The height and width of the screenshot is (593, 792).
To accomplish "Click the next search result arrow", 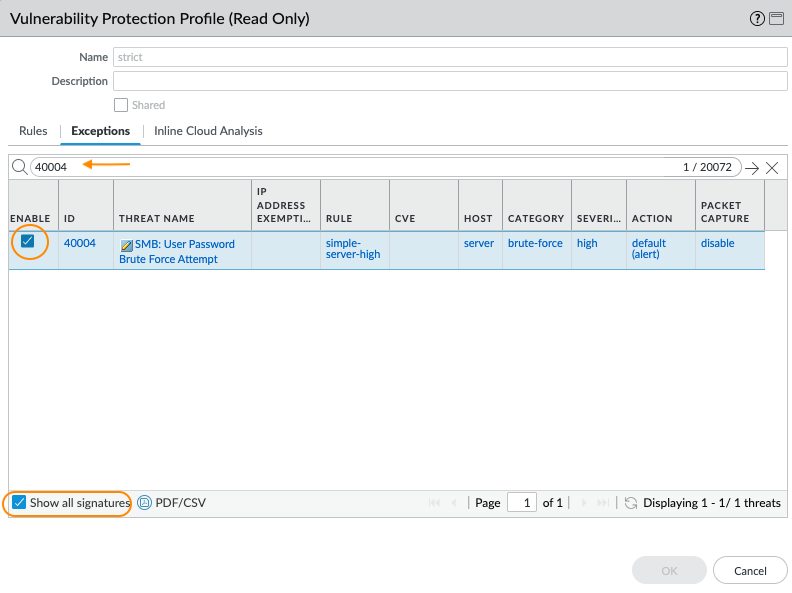I will click(753, 168).
